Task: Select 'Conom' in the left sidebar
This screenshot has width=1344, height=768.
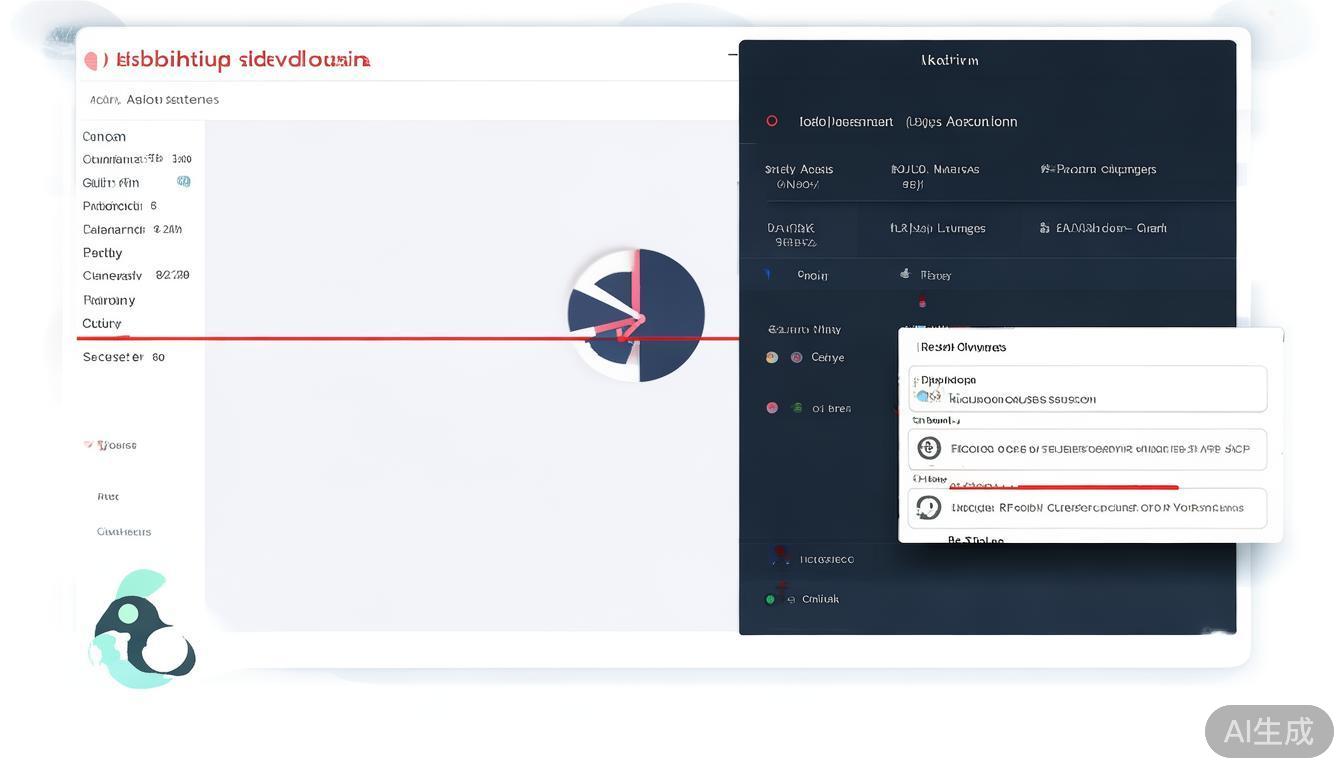Action: (x=104, y=137)
